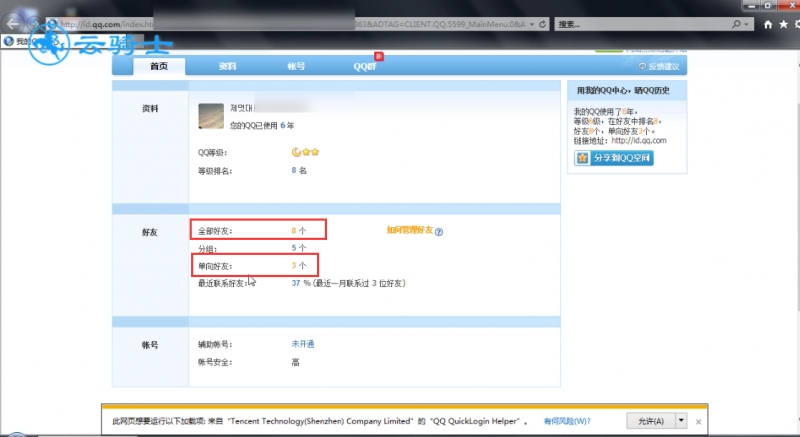Click the 单向好友 count 3 个
The height and width of the screenshot is (437, 800).
coord(299,266)
